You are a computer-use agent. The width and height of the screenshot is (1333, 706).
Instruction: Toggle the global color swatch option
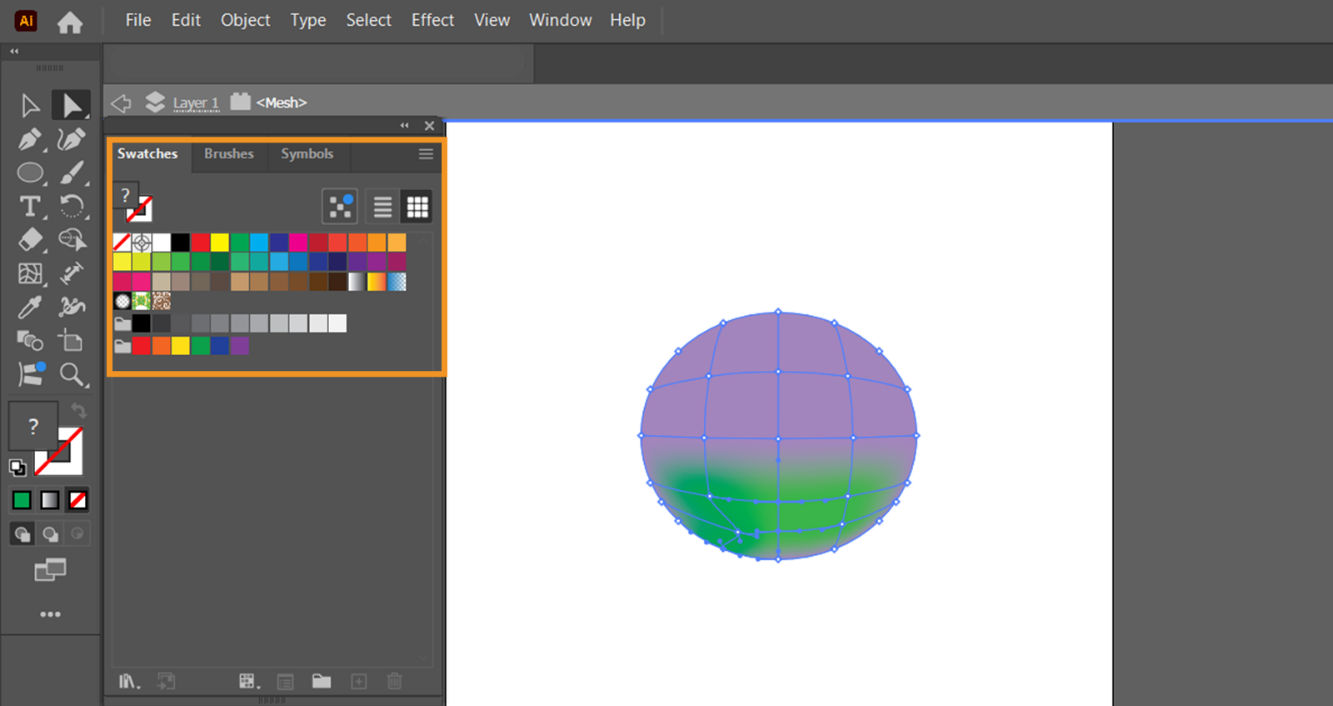click(x=340, y=207)
